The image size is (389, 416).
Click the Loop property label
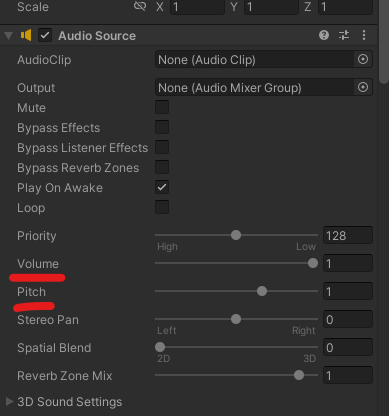point(31,208)
